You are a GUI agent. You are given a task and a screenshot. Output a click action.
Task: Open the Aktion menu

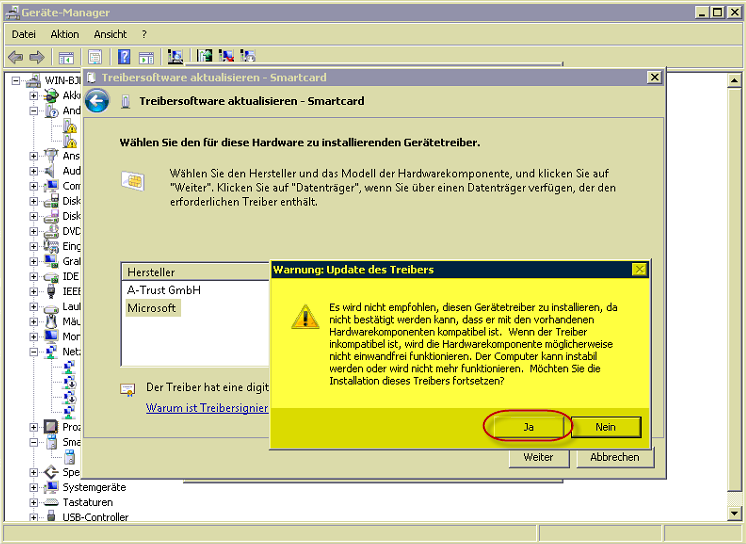click(65, 34)
